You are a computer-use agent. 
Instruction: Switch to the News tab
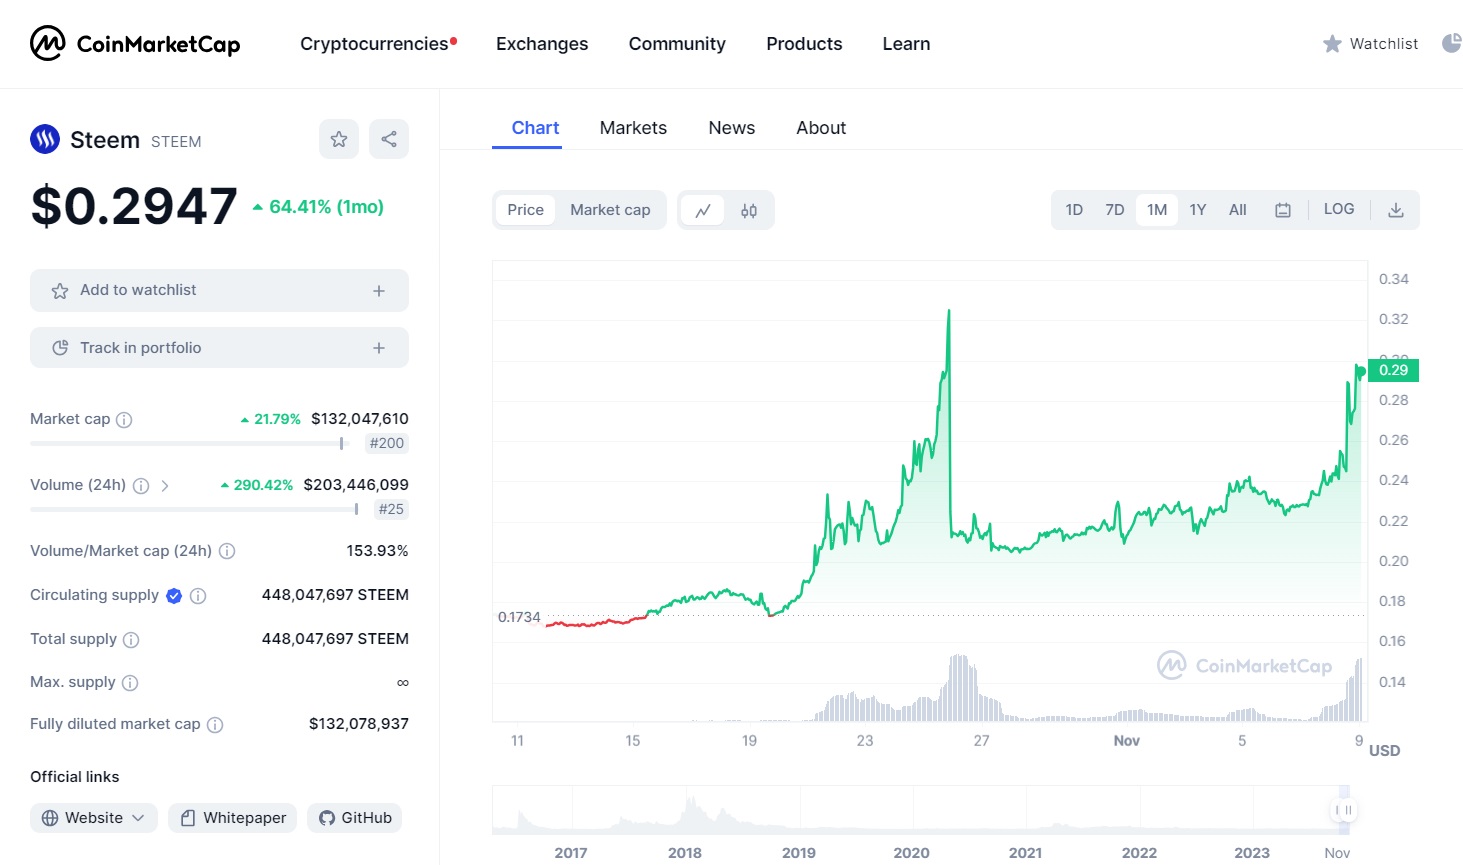[x=732, y=128]
